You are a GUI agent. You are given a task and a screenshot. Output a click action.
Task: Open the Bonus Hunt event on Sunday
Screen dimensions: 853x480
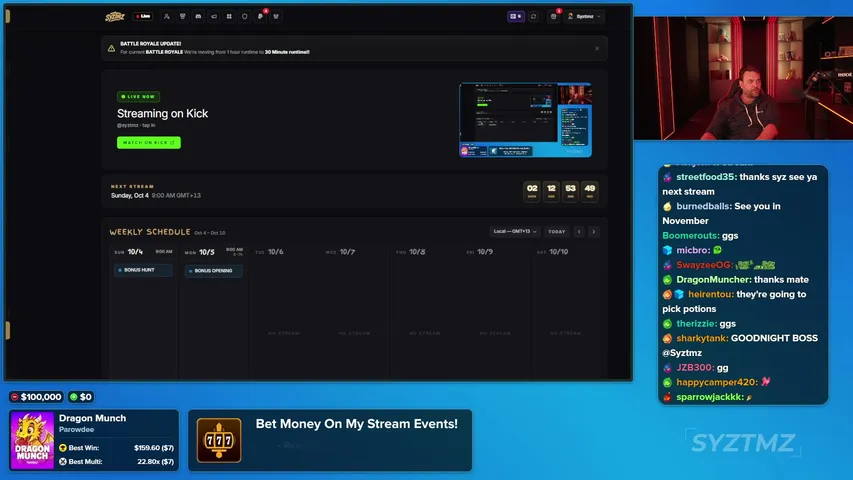click(143, 270)
